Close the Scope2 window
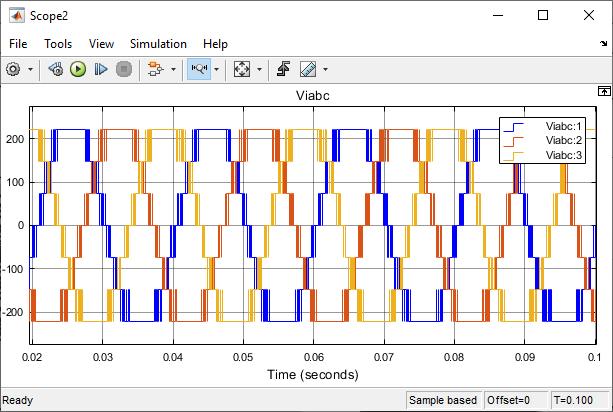Image resolution: width=613 pixels, height=412 pixels. pos(589,15)
